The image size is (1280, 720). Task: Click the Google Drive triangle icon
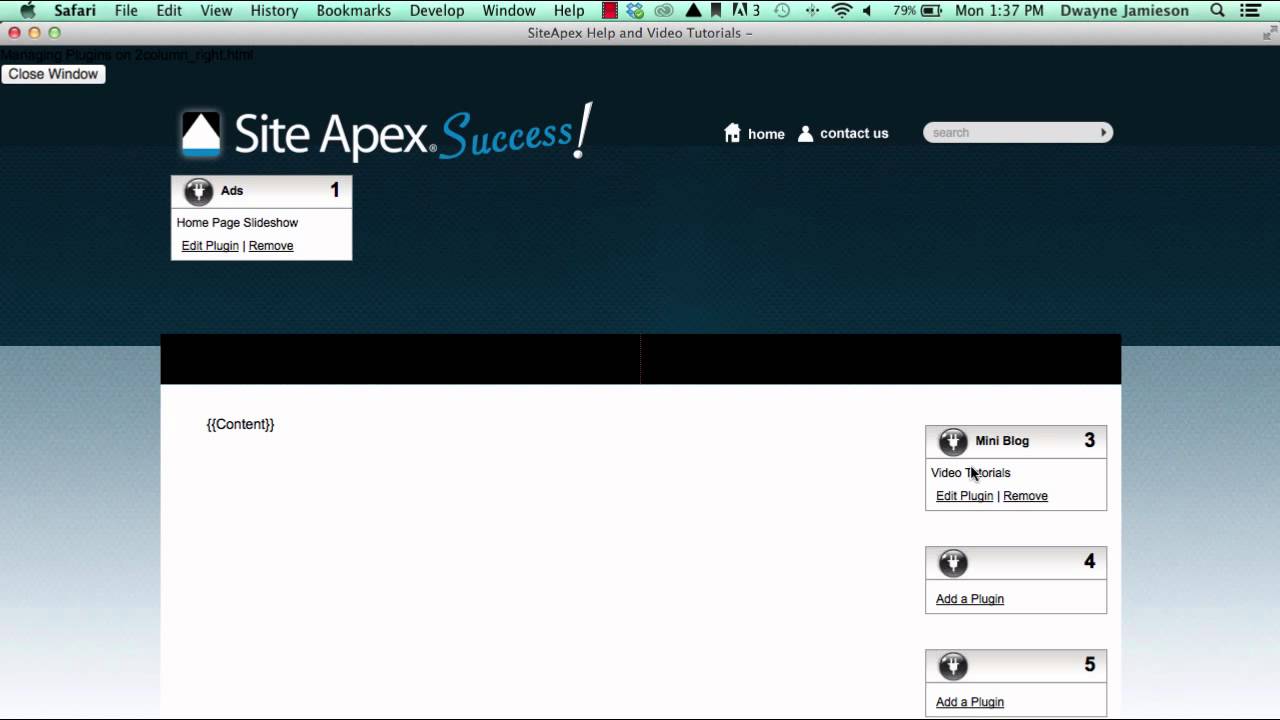click(693, 11)
